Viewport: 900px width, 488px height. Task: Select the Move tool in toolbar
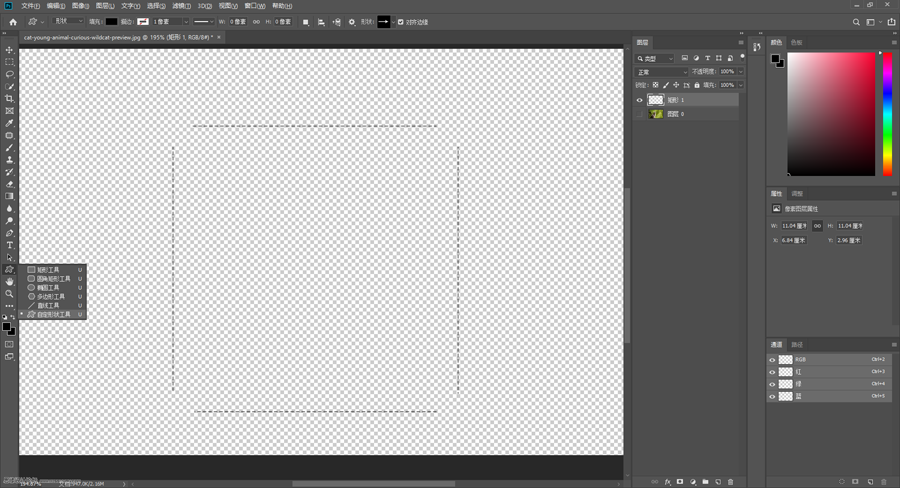(x=10, y=50)
